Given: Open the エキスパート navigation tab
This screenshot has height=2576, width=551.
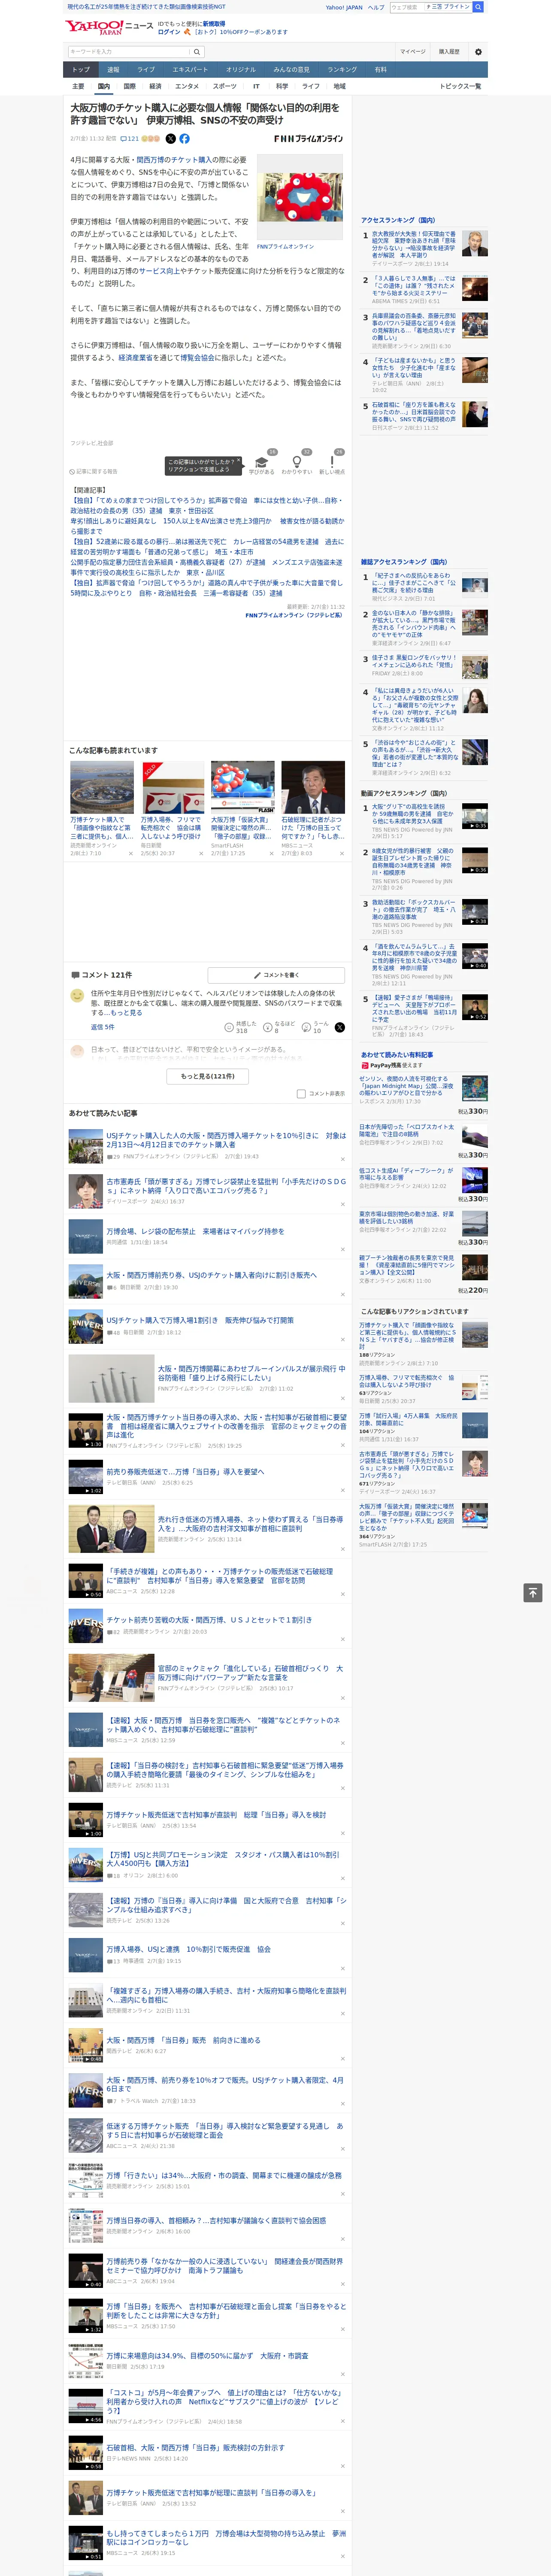Looking at the screenshot, I should click(x=190, y=70).
